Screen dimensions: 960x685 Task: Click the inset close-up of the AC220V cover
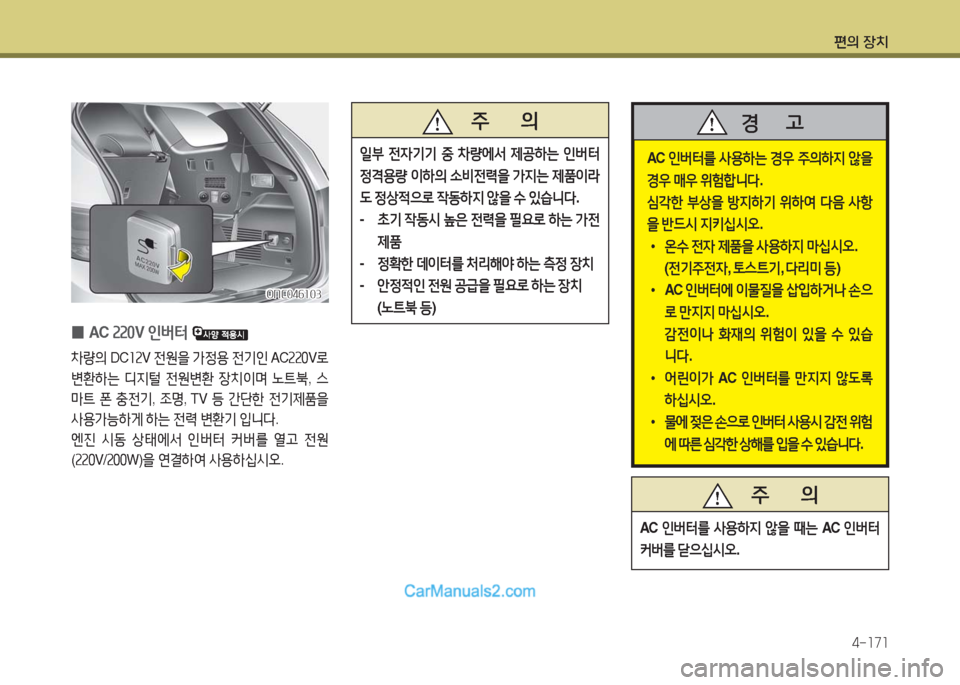[x=151, y=249]
